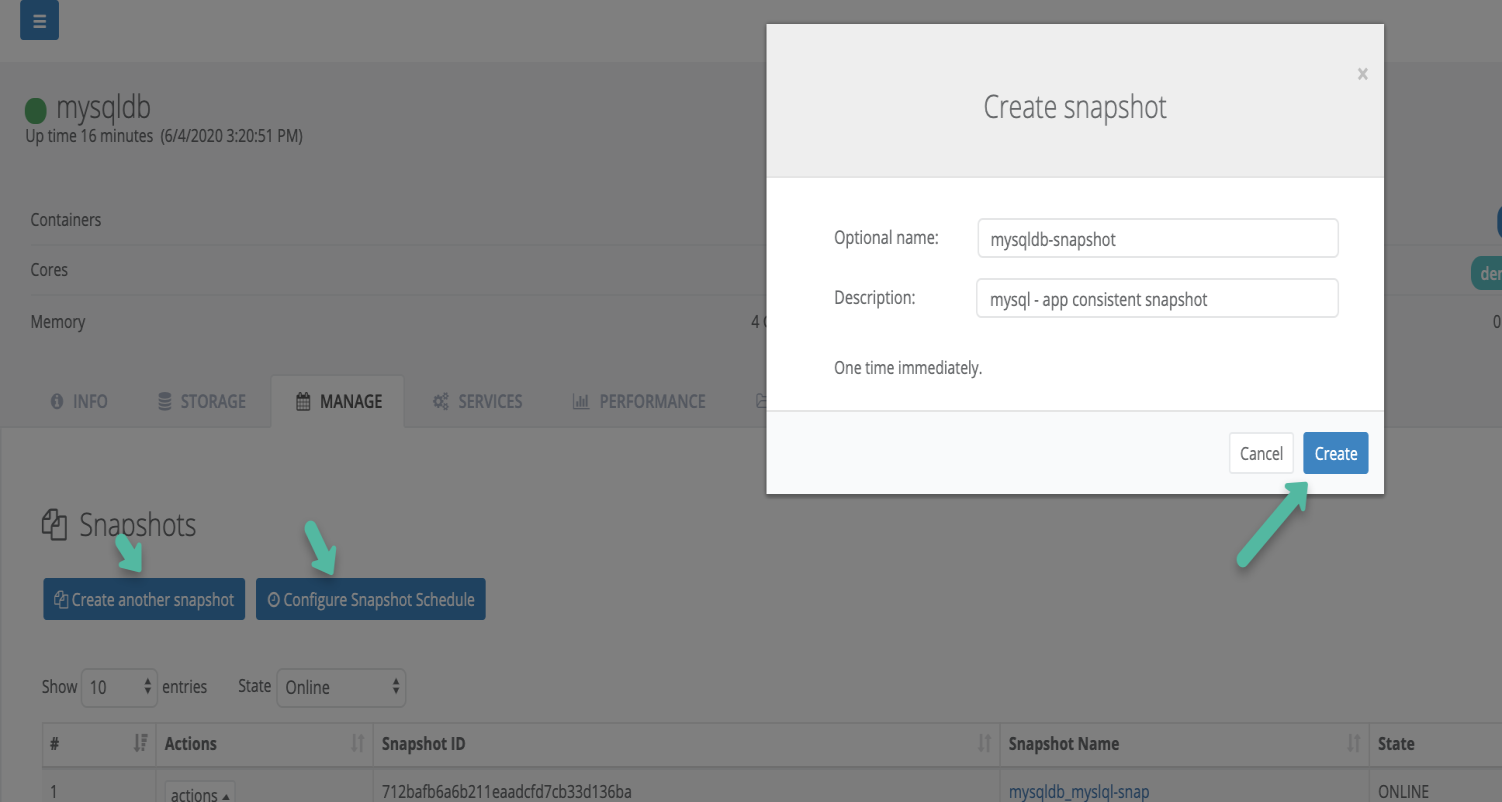This screenshot has width=1502, height=802.
Task: Open the STORAGE tab
Action: 202,401
